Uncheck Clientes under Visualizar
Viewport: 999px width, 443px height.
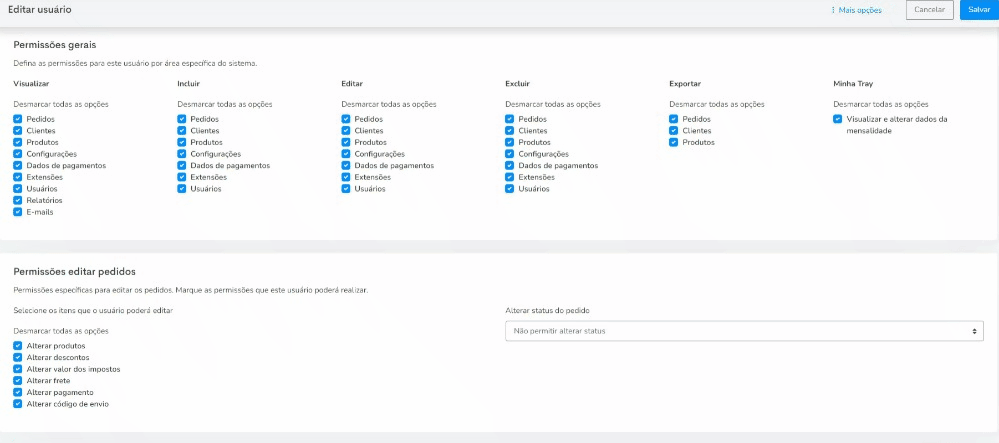[18, 131]
